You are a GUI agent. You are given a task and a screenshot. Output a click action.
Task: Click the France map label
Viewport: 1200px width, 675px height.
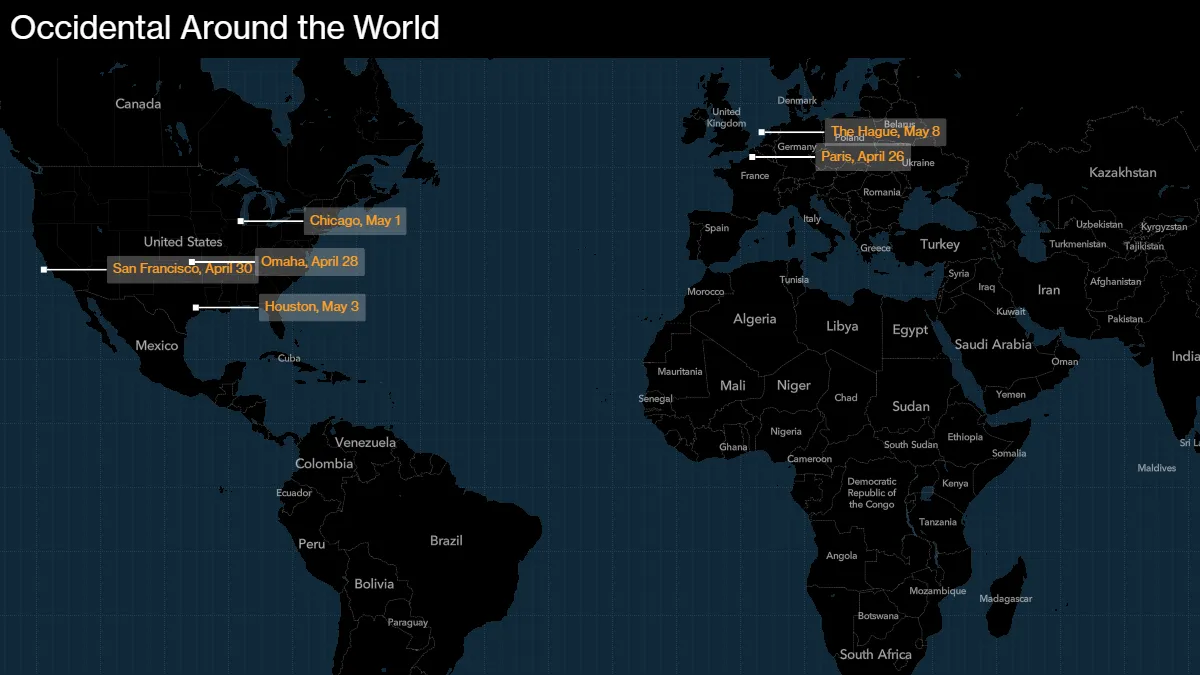point(755,176)
